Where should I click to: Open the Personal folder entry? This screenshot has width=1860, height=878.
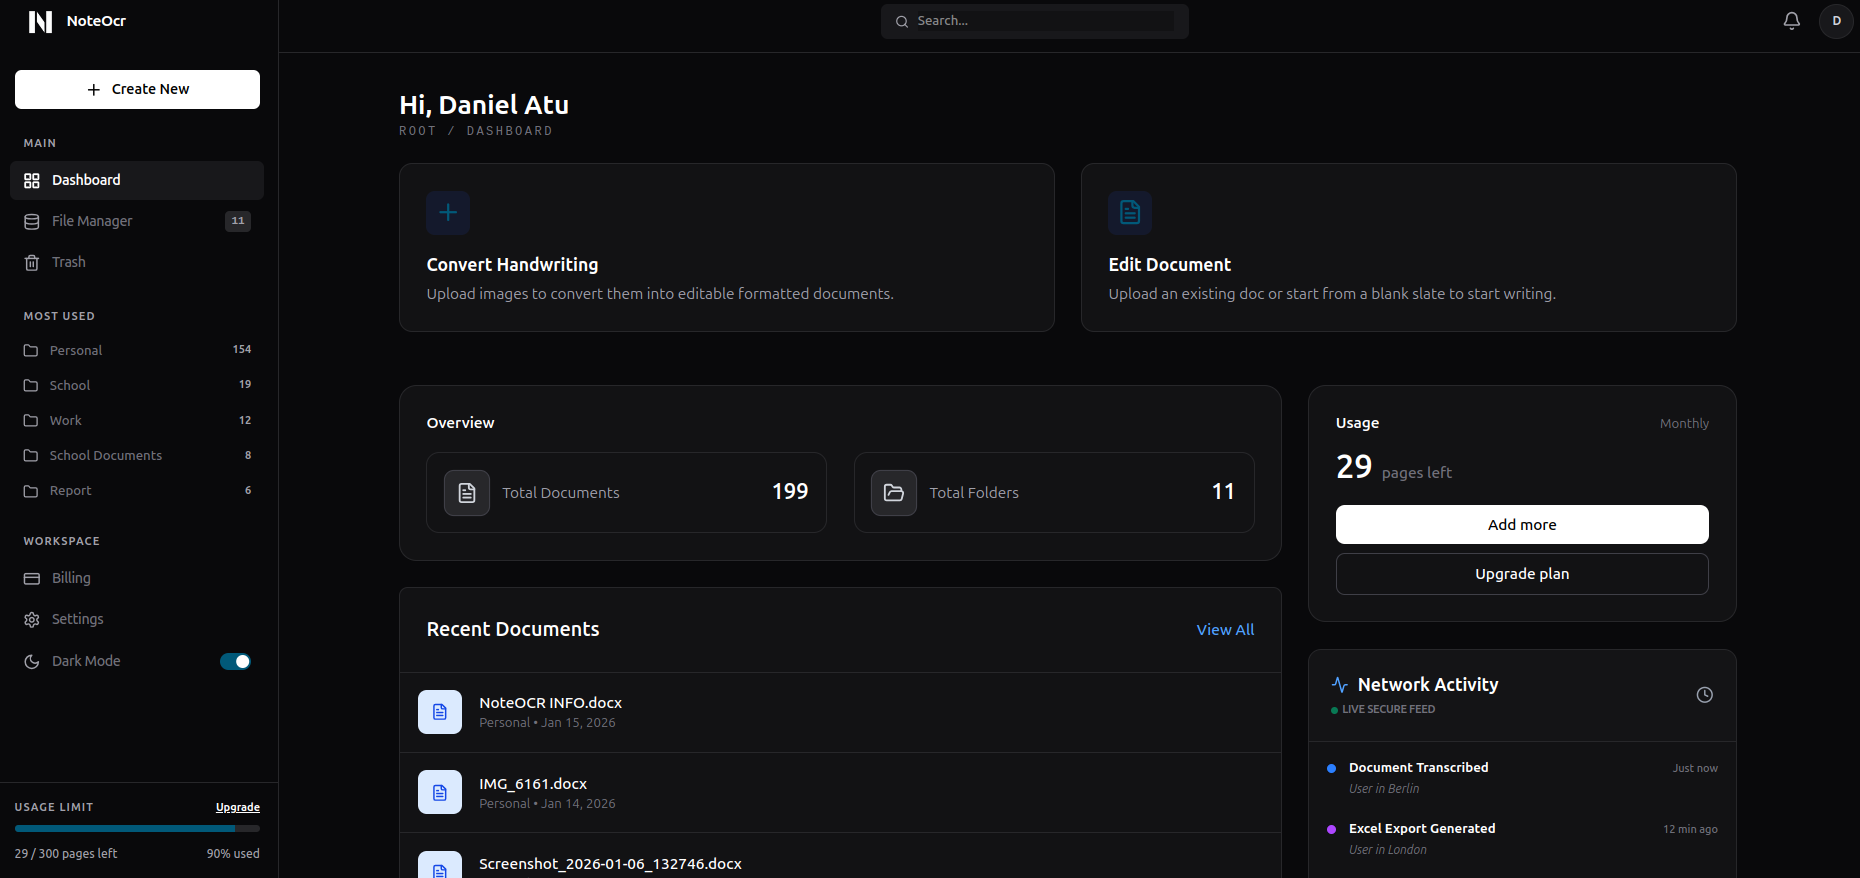coord(137,350)
